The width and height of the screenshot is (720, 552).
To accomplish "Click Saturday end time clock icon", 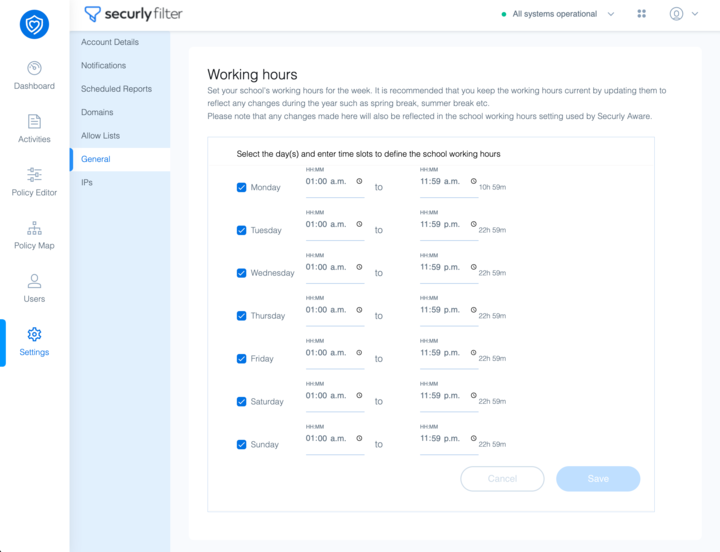I will (x=473, y=395).
